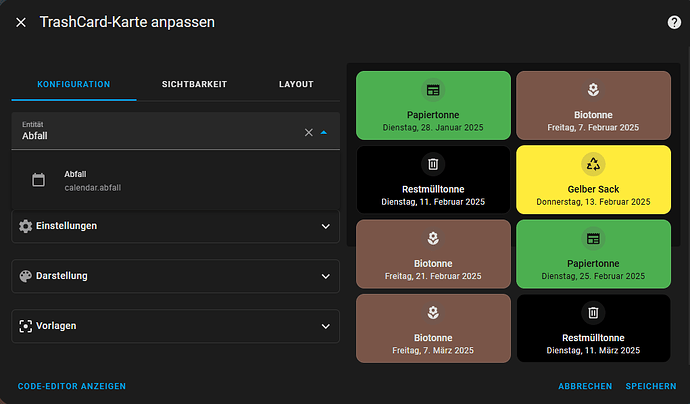
Task: Click the palette icon next to Darstellung
Action: (x=26, y=276)
